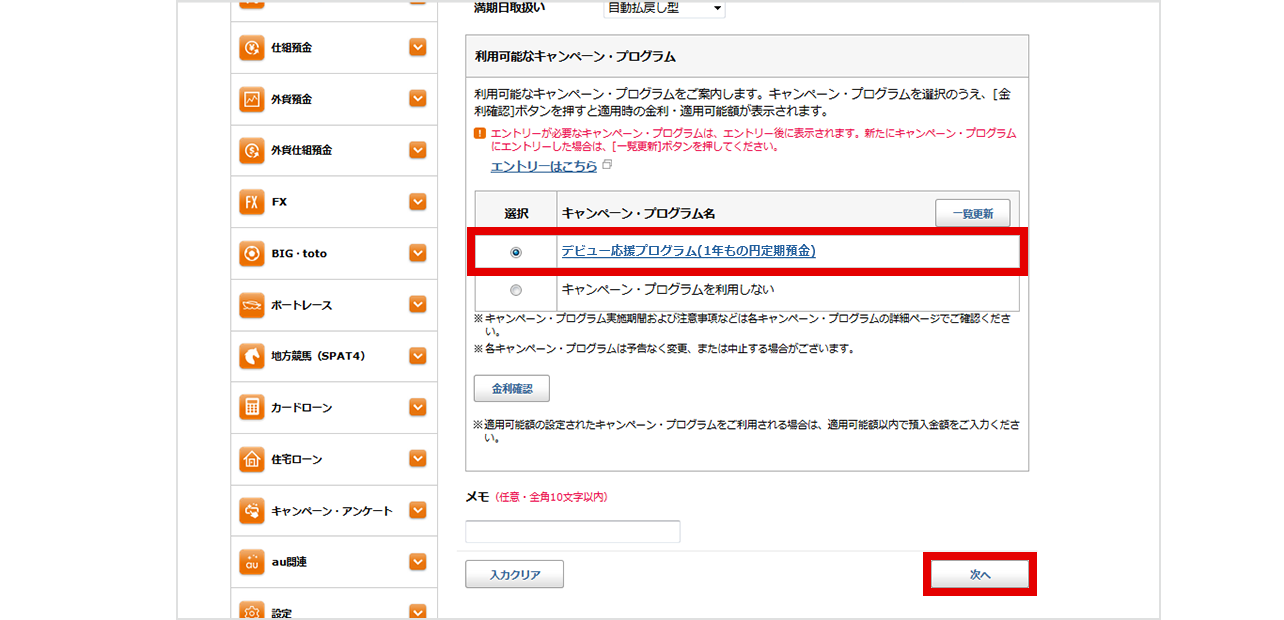The height and width of the screenshot is (620, 1284).
Task: Select the キャンペーン・プログラムを利用しない radio option
Action: tap(516, 290)
